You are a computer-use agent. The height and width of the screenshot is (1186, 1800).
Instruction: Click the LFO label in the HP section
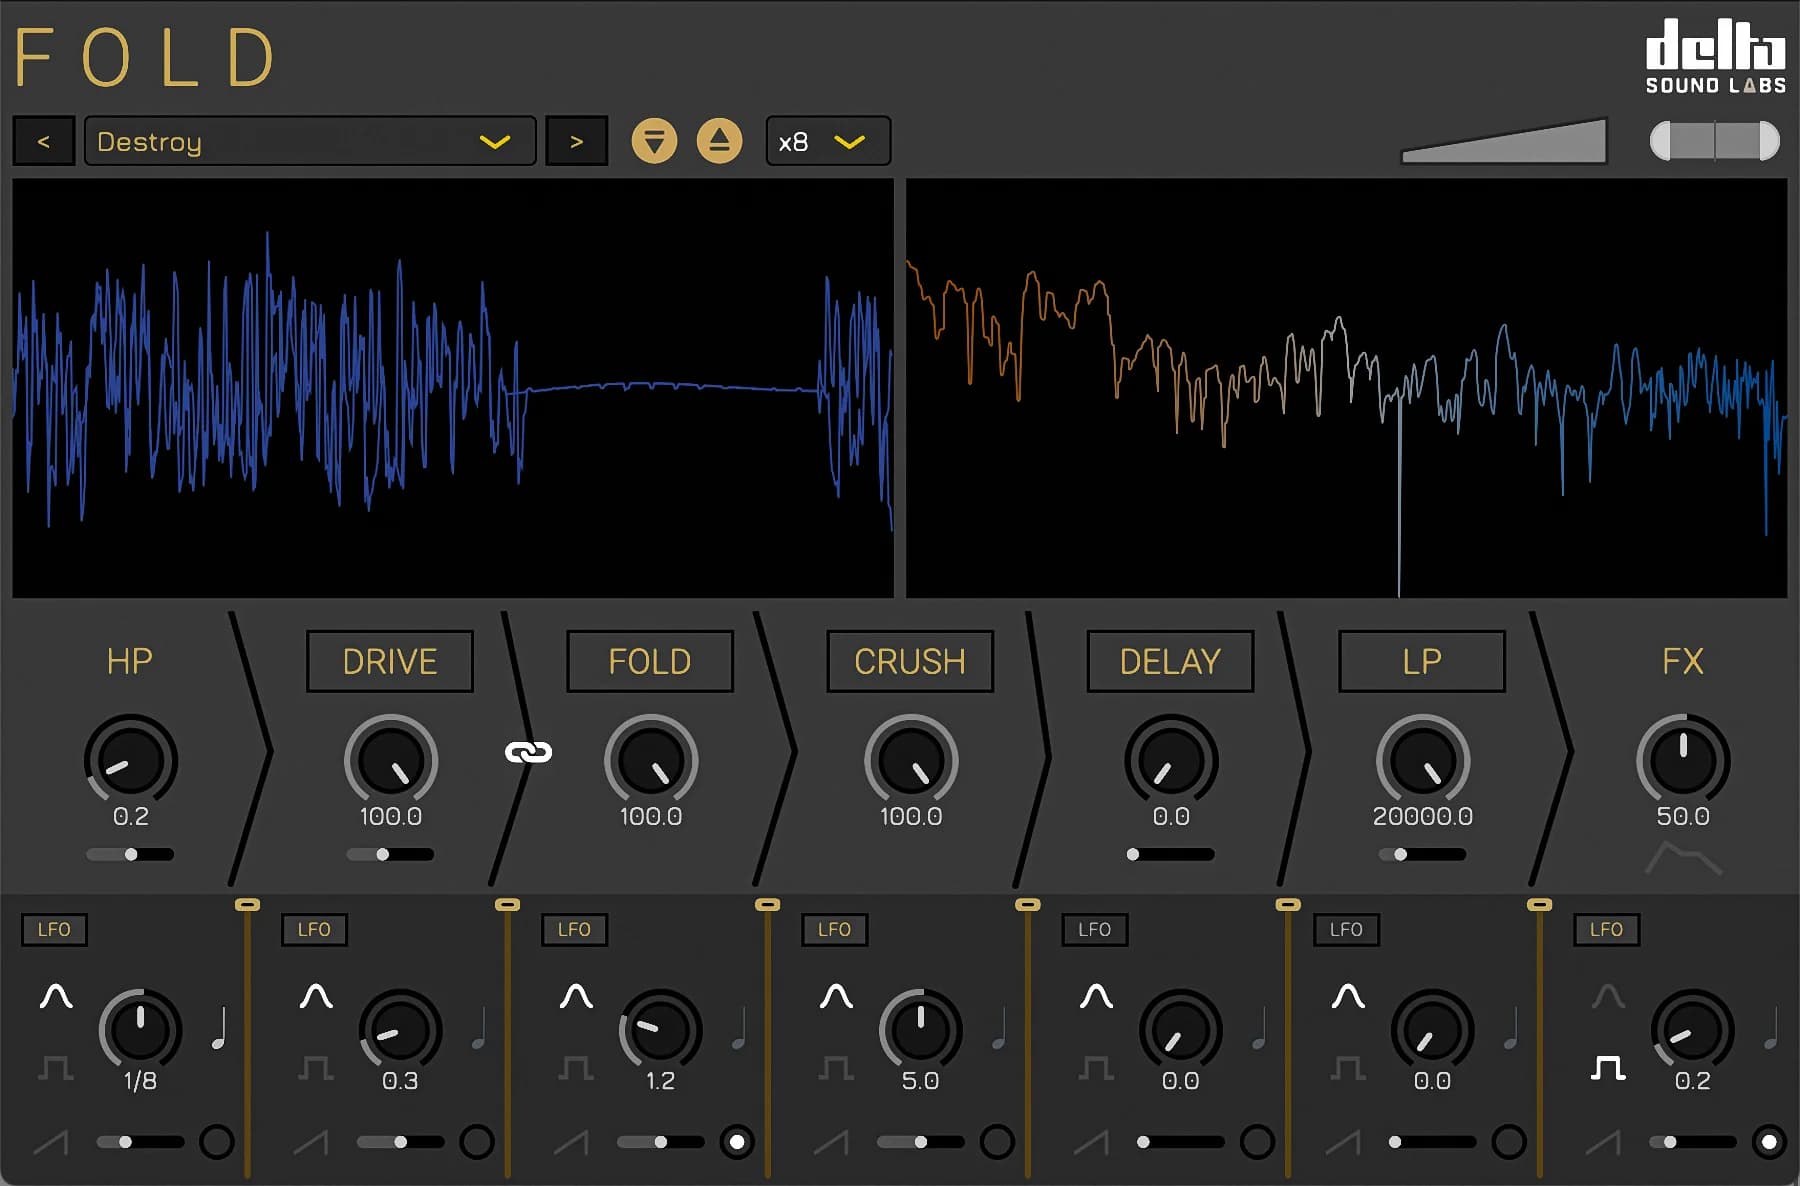[x=54, y=929]
